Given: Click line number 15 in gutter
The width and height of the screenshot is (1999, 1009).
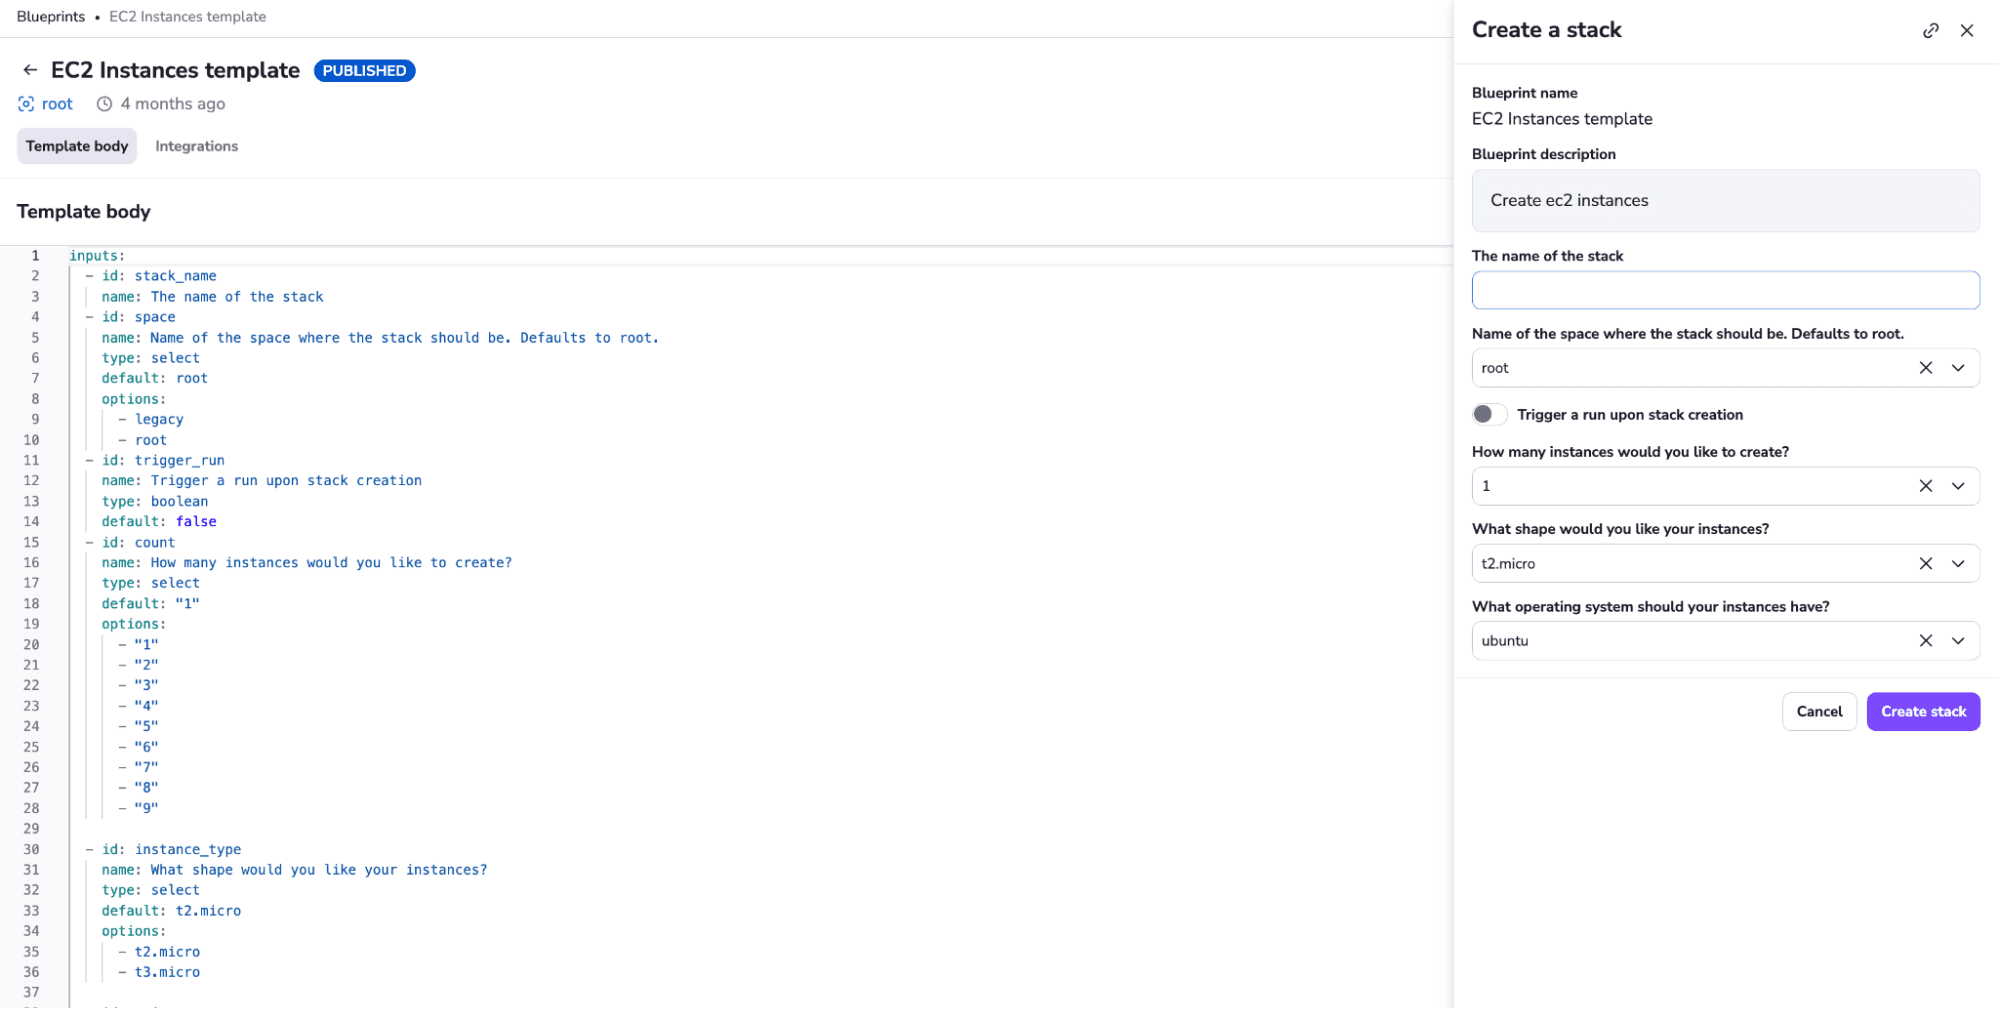Looking at the screenshot, I should click(31, 543).
